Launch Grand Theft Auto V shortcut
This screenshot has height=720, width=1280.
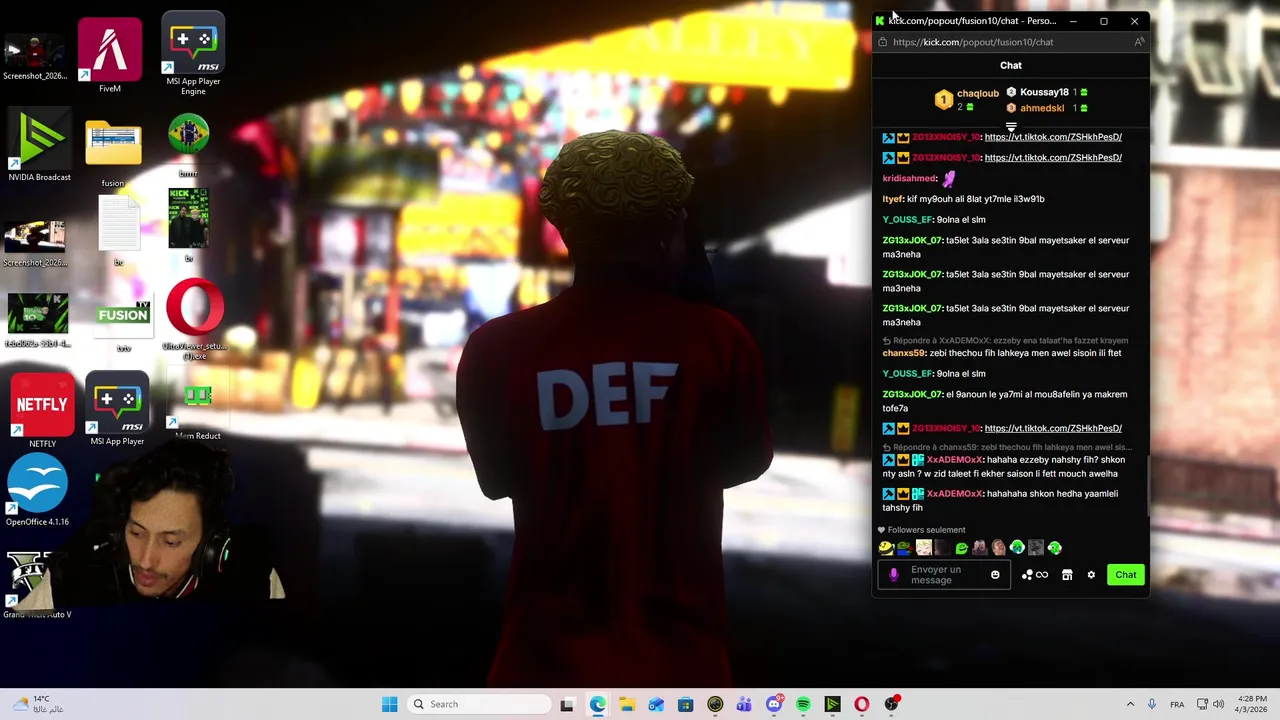37,585
